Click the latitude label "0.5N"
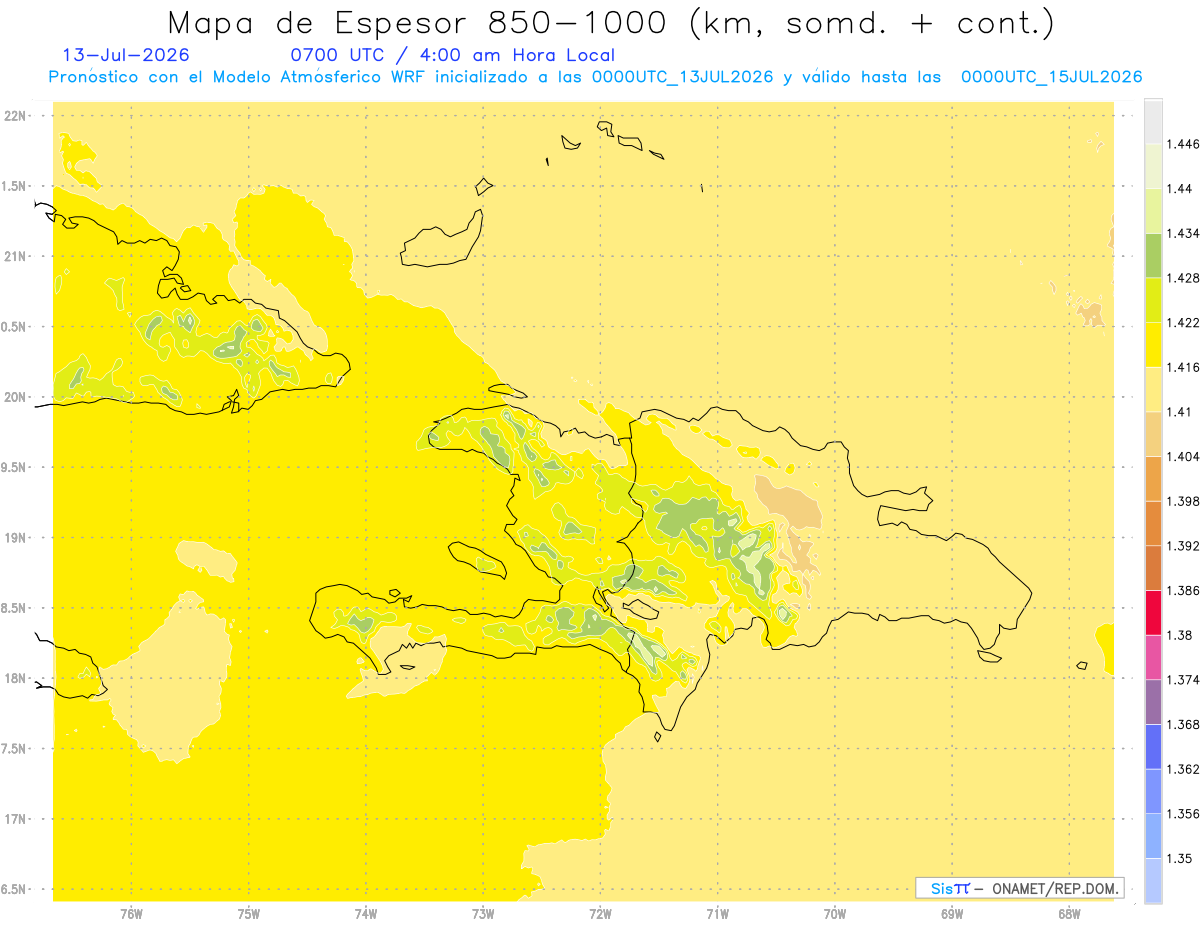 coord(14,327)
